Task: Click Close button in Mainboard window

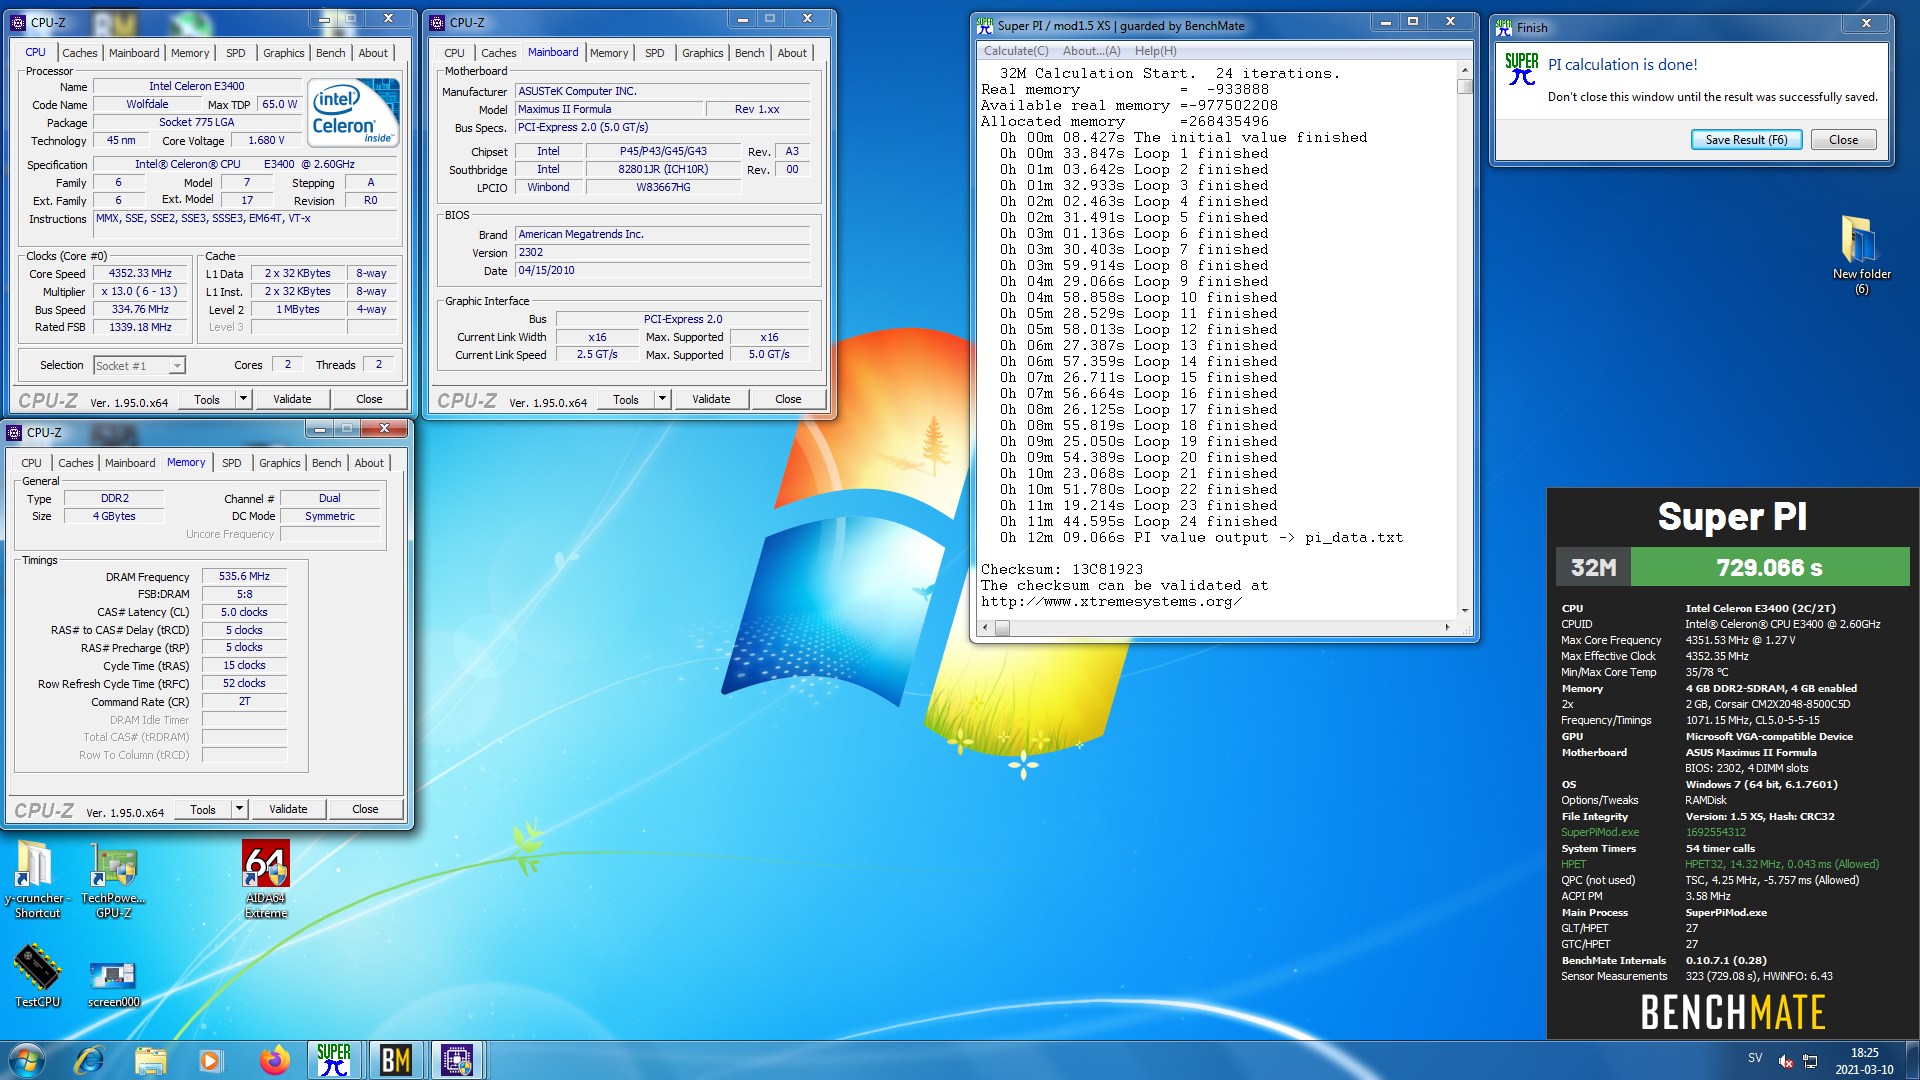Action: (788, 399)
